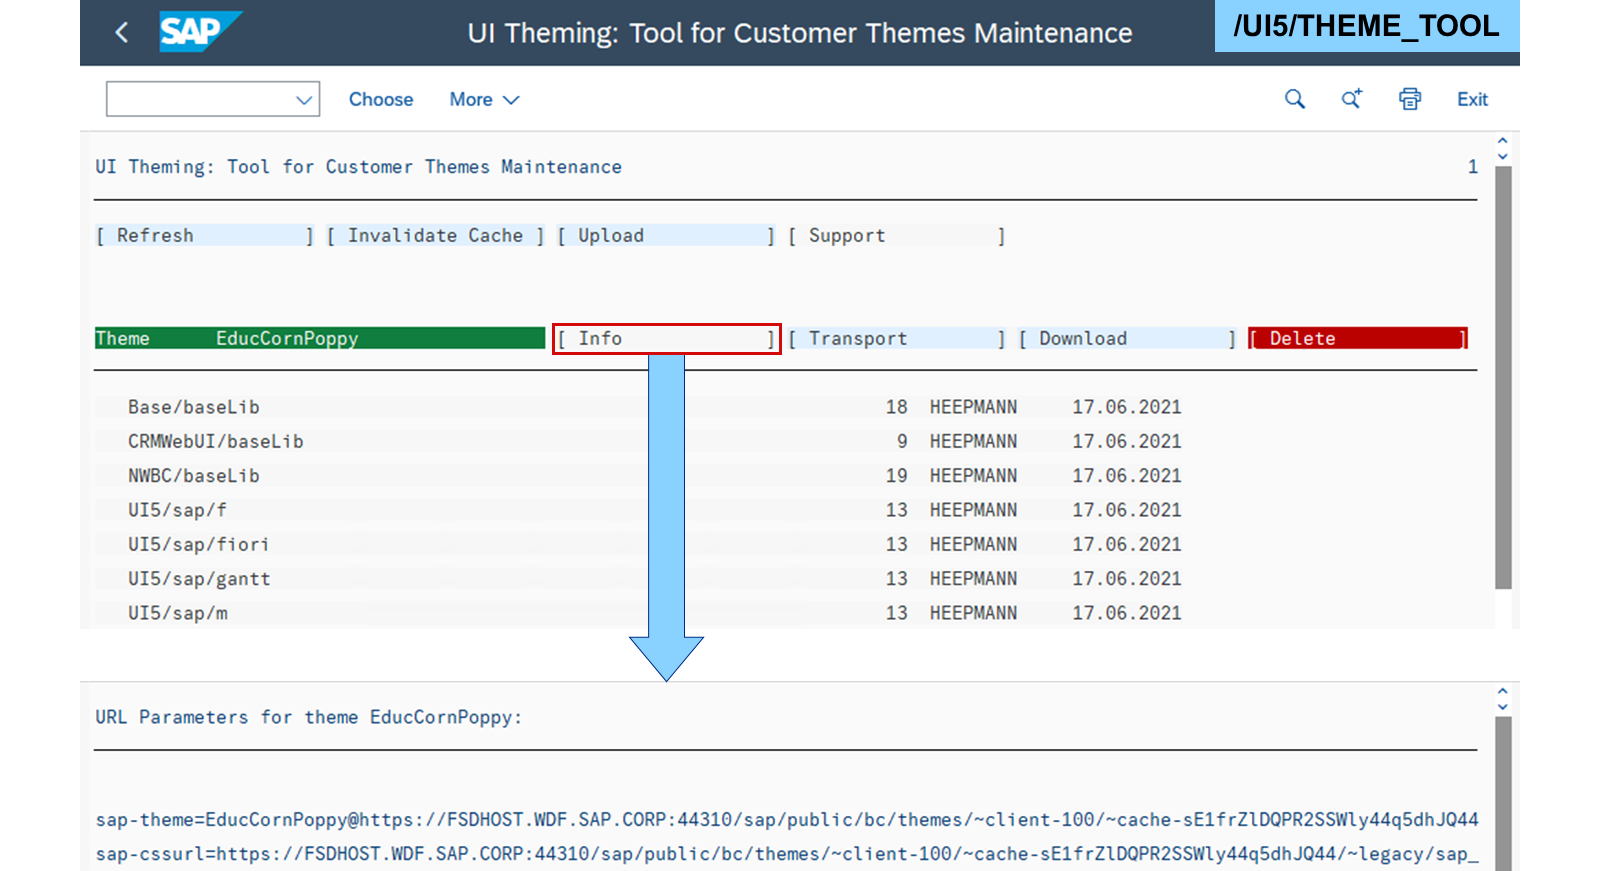The image size is (1600, 871).
Task: Expand the More menu
Action: (484, 99)
